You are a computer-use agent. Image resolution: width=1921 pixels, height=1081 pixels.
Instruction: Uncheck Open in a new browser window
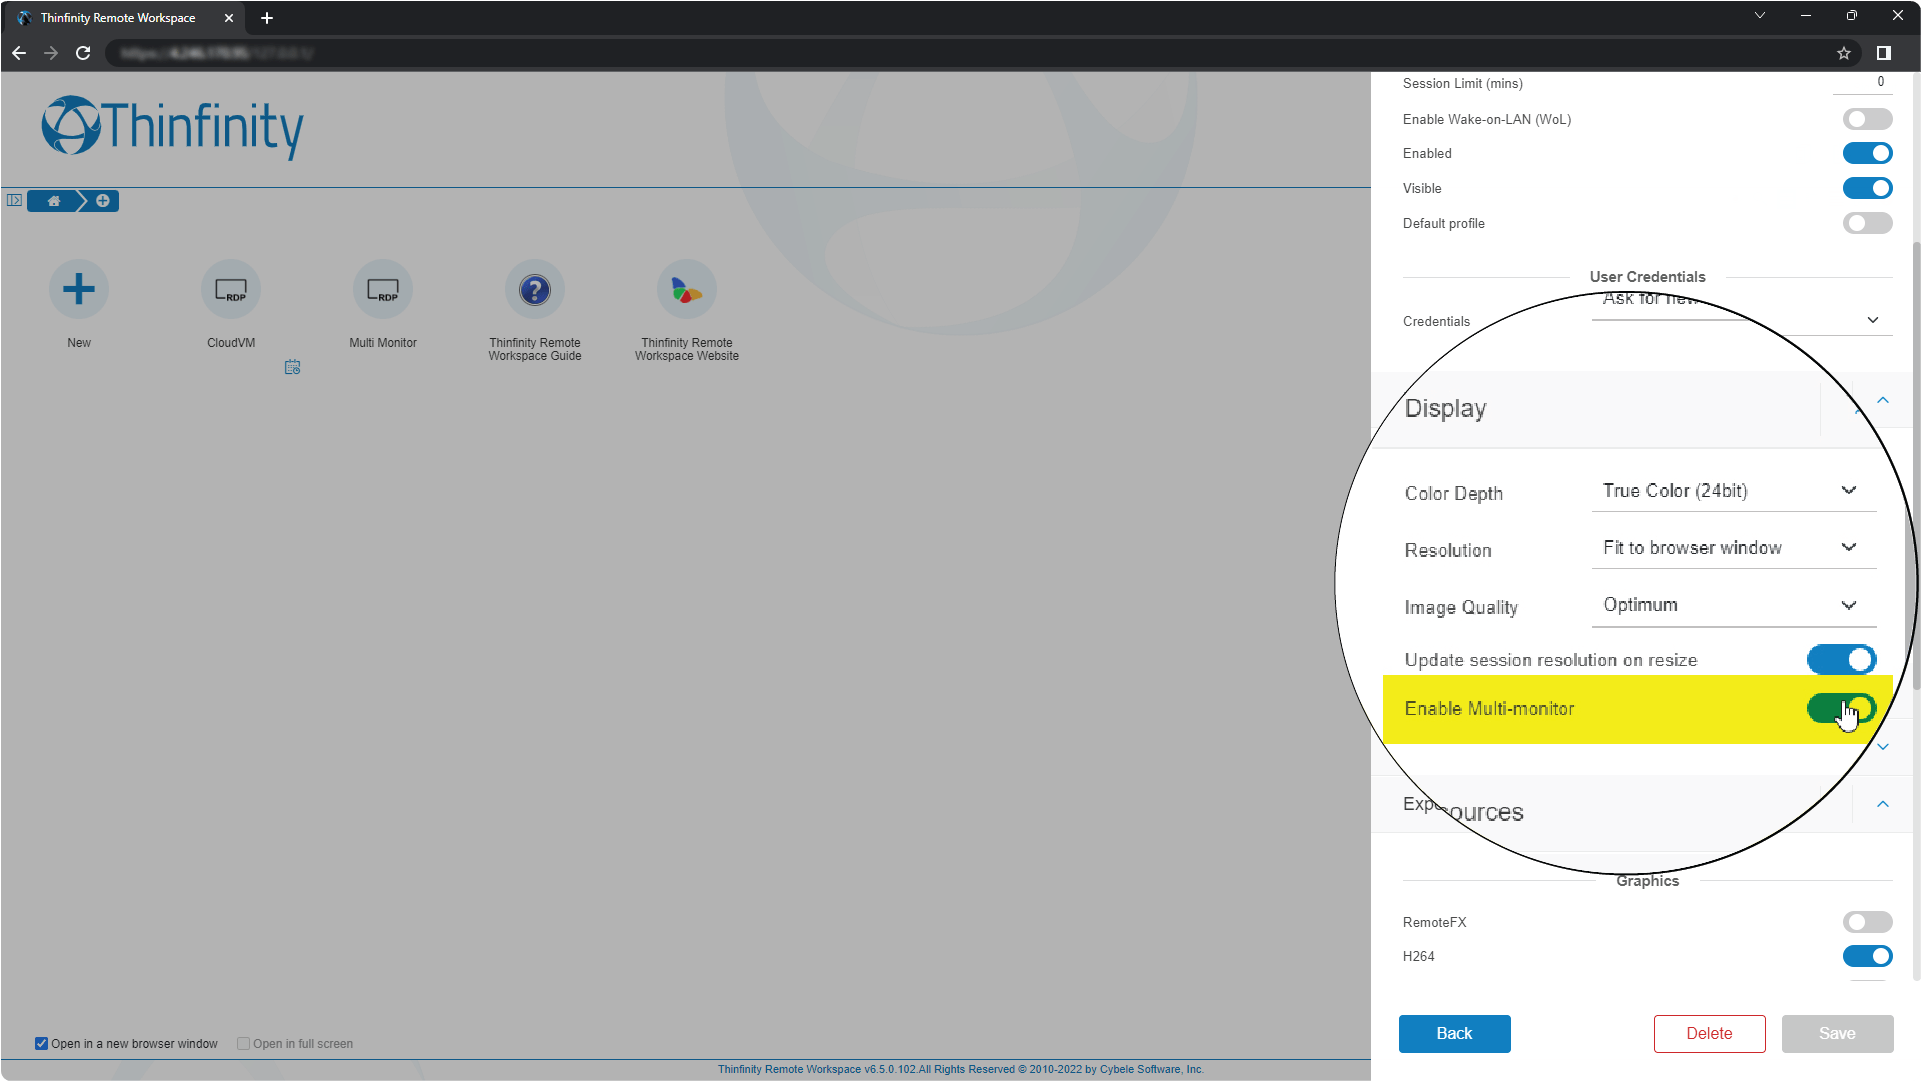42,1043
